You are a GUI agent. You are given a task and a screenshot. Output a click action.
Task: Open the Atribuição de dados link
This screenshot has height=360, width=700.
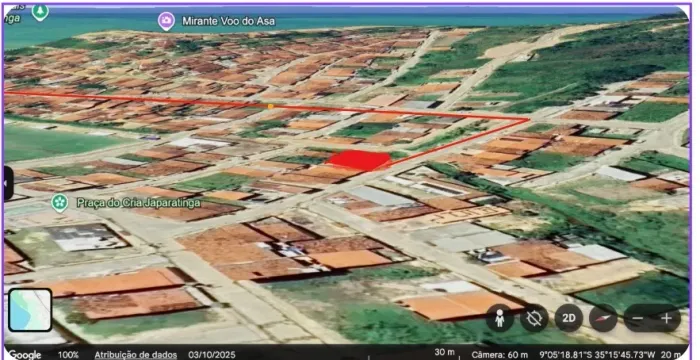point(136,355)
